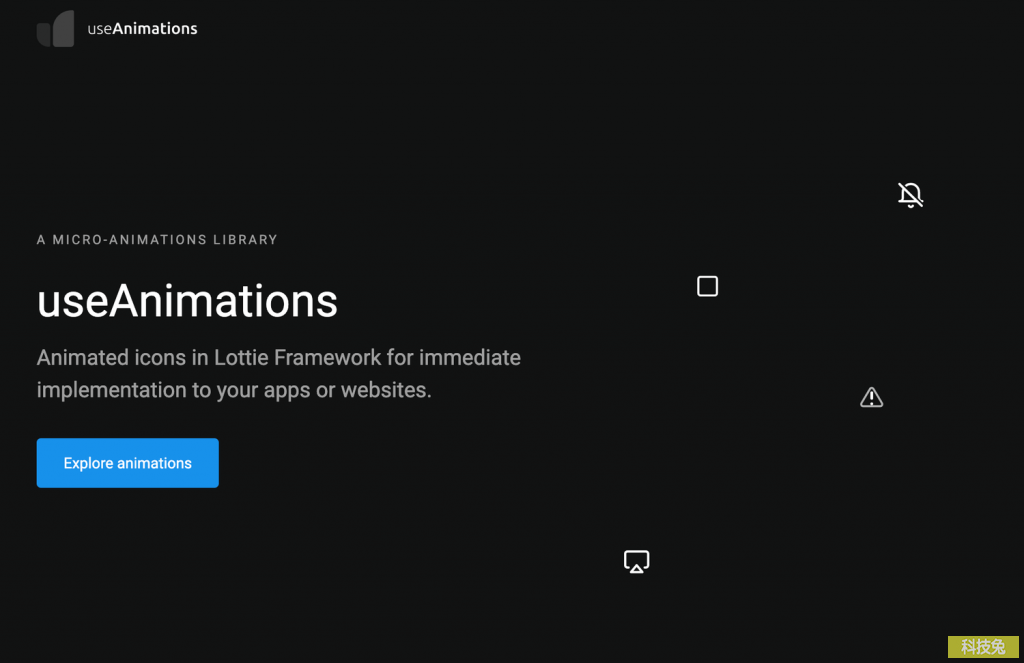Open the useAnimations brand name link
The width and height of the screenshot is (1024, 663).
(142, 29)
